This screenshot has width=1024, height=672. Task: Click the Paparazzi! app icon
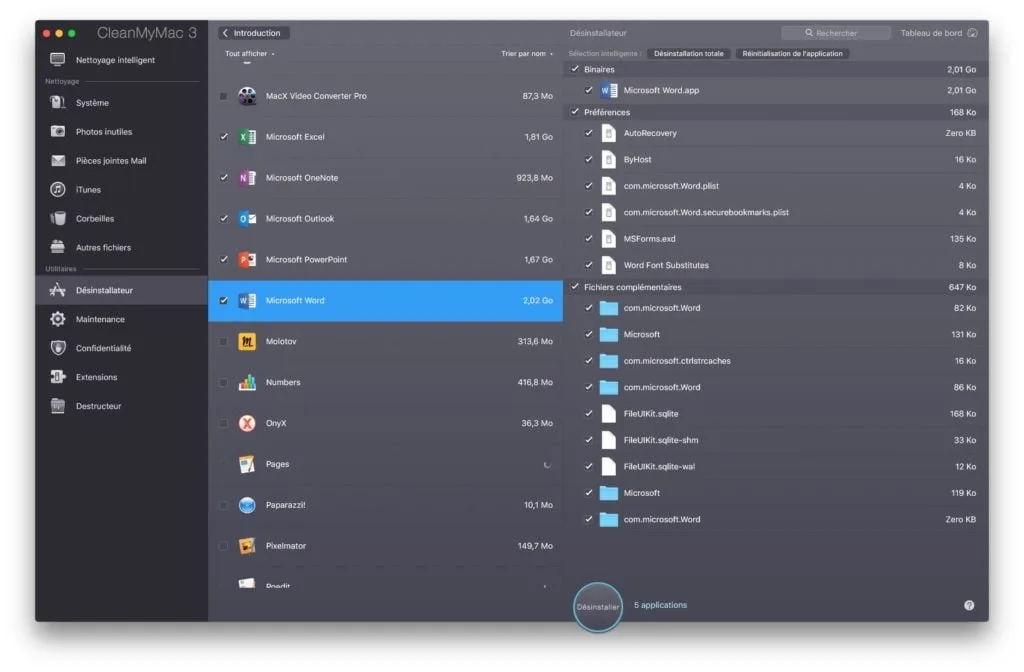[247, 505]
